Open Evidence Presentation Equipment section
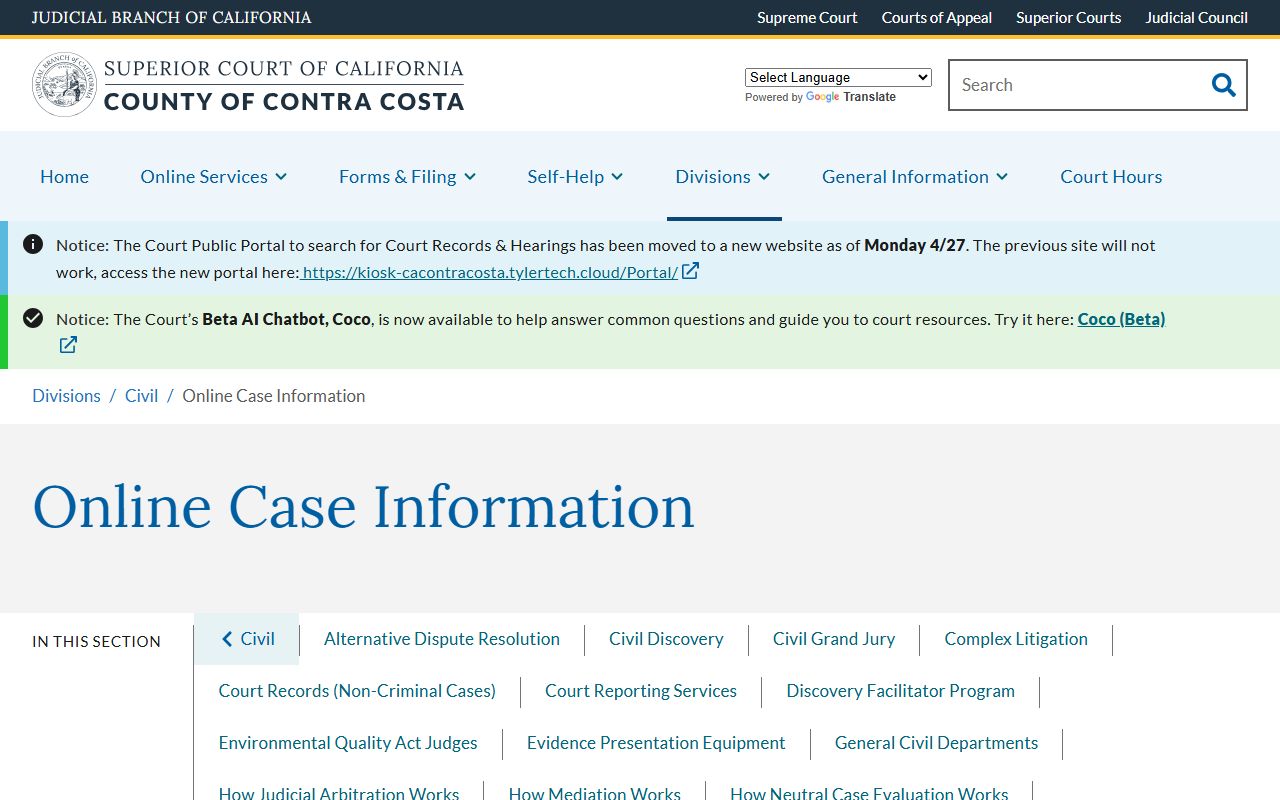Image resolution: width=1280 pixels, height=800 pixels. pyautogui.click(x=656, y=743)
